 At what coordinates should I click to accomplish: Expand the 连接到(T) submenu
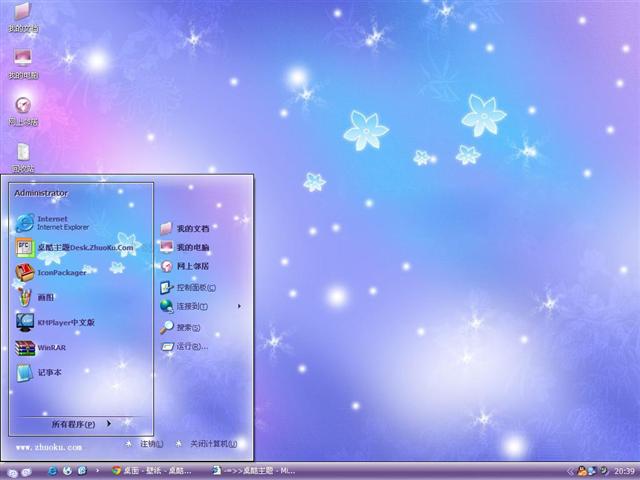[x=200, y=306]
